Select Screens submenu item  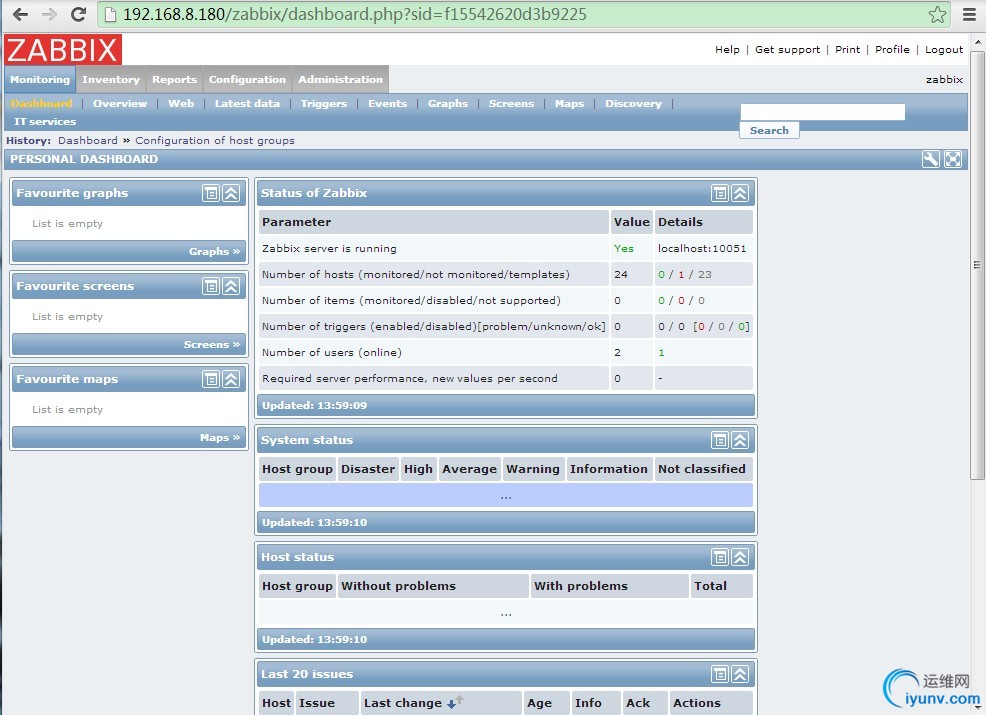tap(511, 103)
